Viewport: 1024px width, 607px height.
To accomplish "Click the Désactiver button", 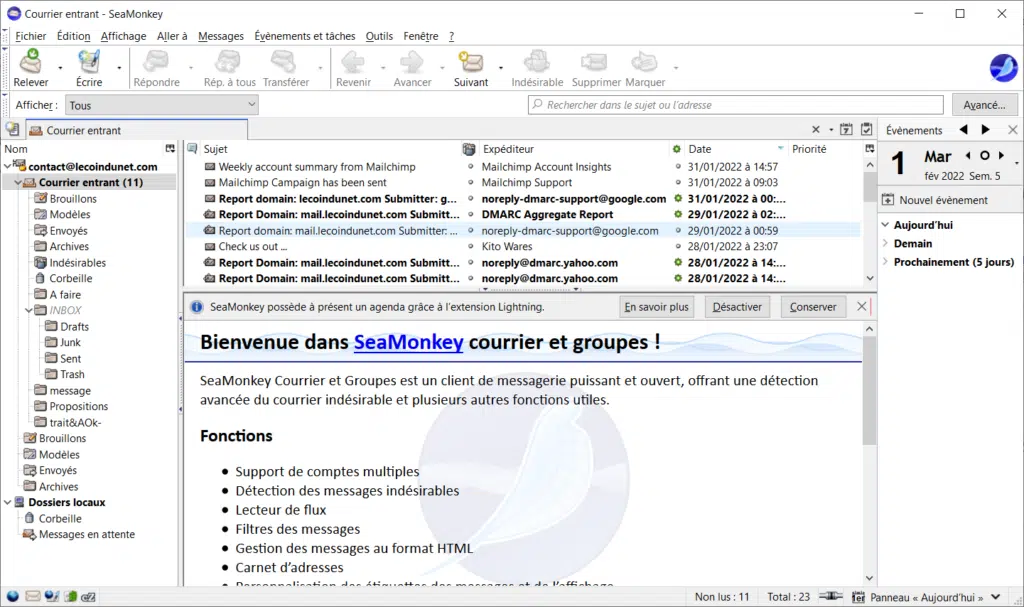I will (x=737, y=306).
